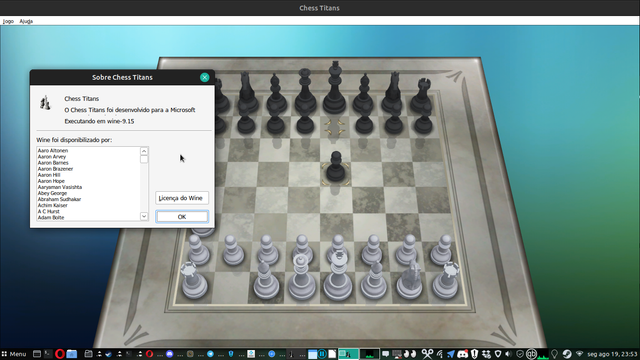Select A C Hurst in the list

click(49, 211)
